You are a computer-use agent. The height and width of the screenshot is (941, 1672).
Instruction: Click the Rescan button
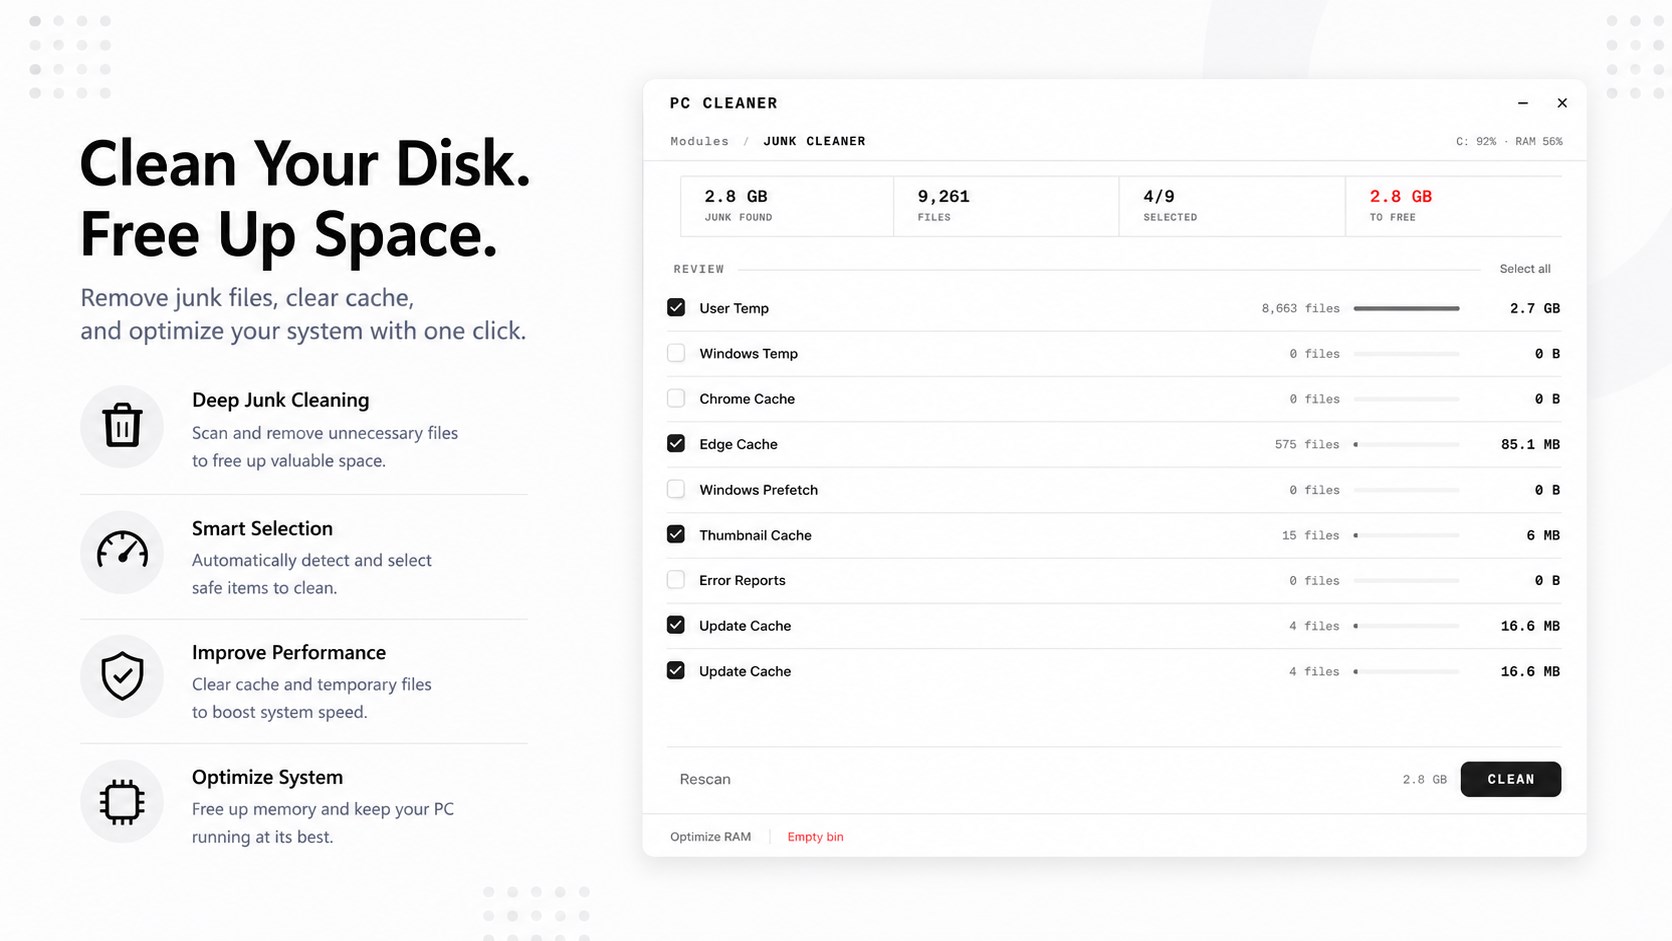705,779
